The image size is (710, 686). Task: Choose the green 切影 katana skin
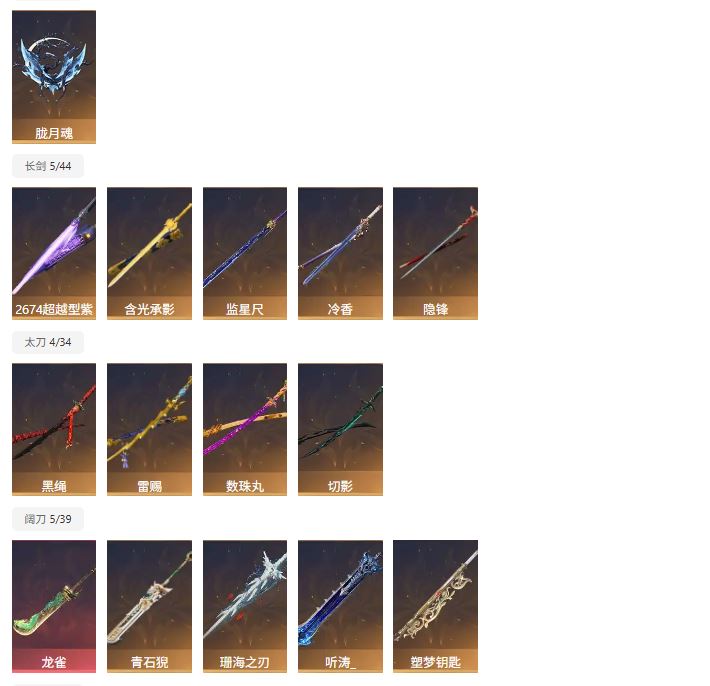click(341, 429)
